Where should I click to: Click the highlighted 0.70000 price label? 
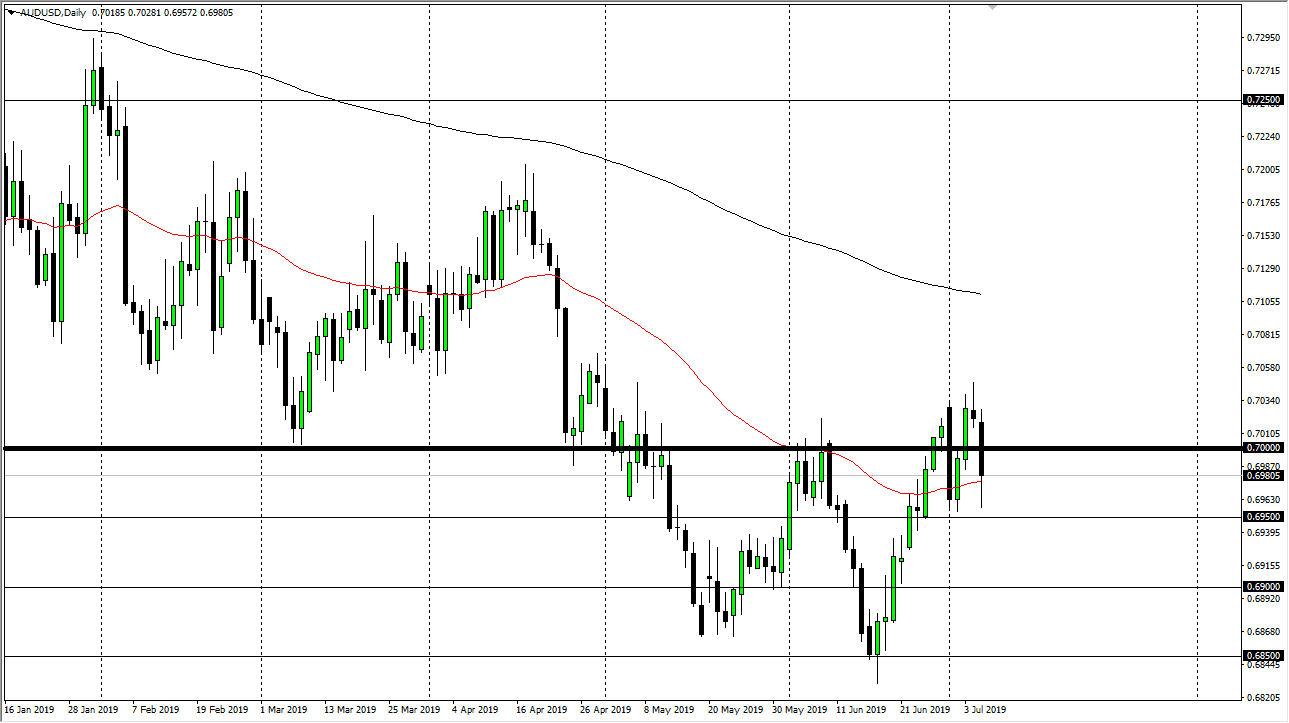[x=1263, y=448]
